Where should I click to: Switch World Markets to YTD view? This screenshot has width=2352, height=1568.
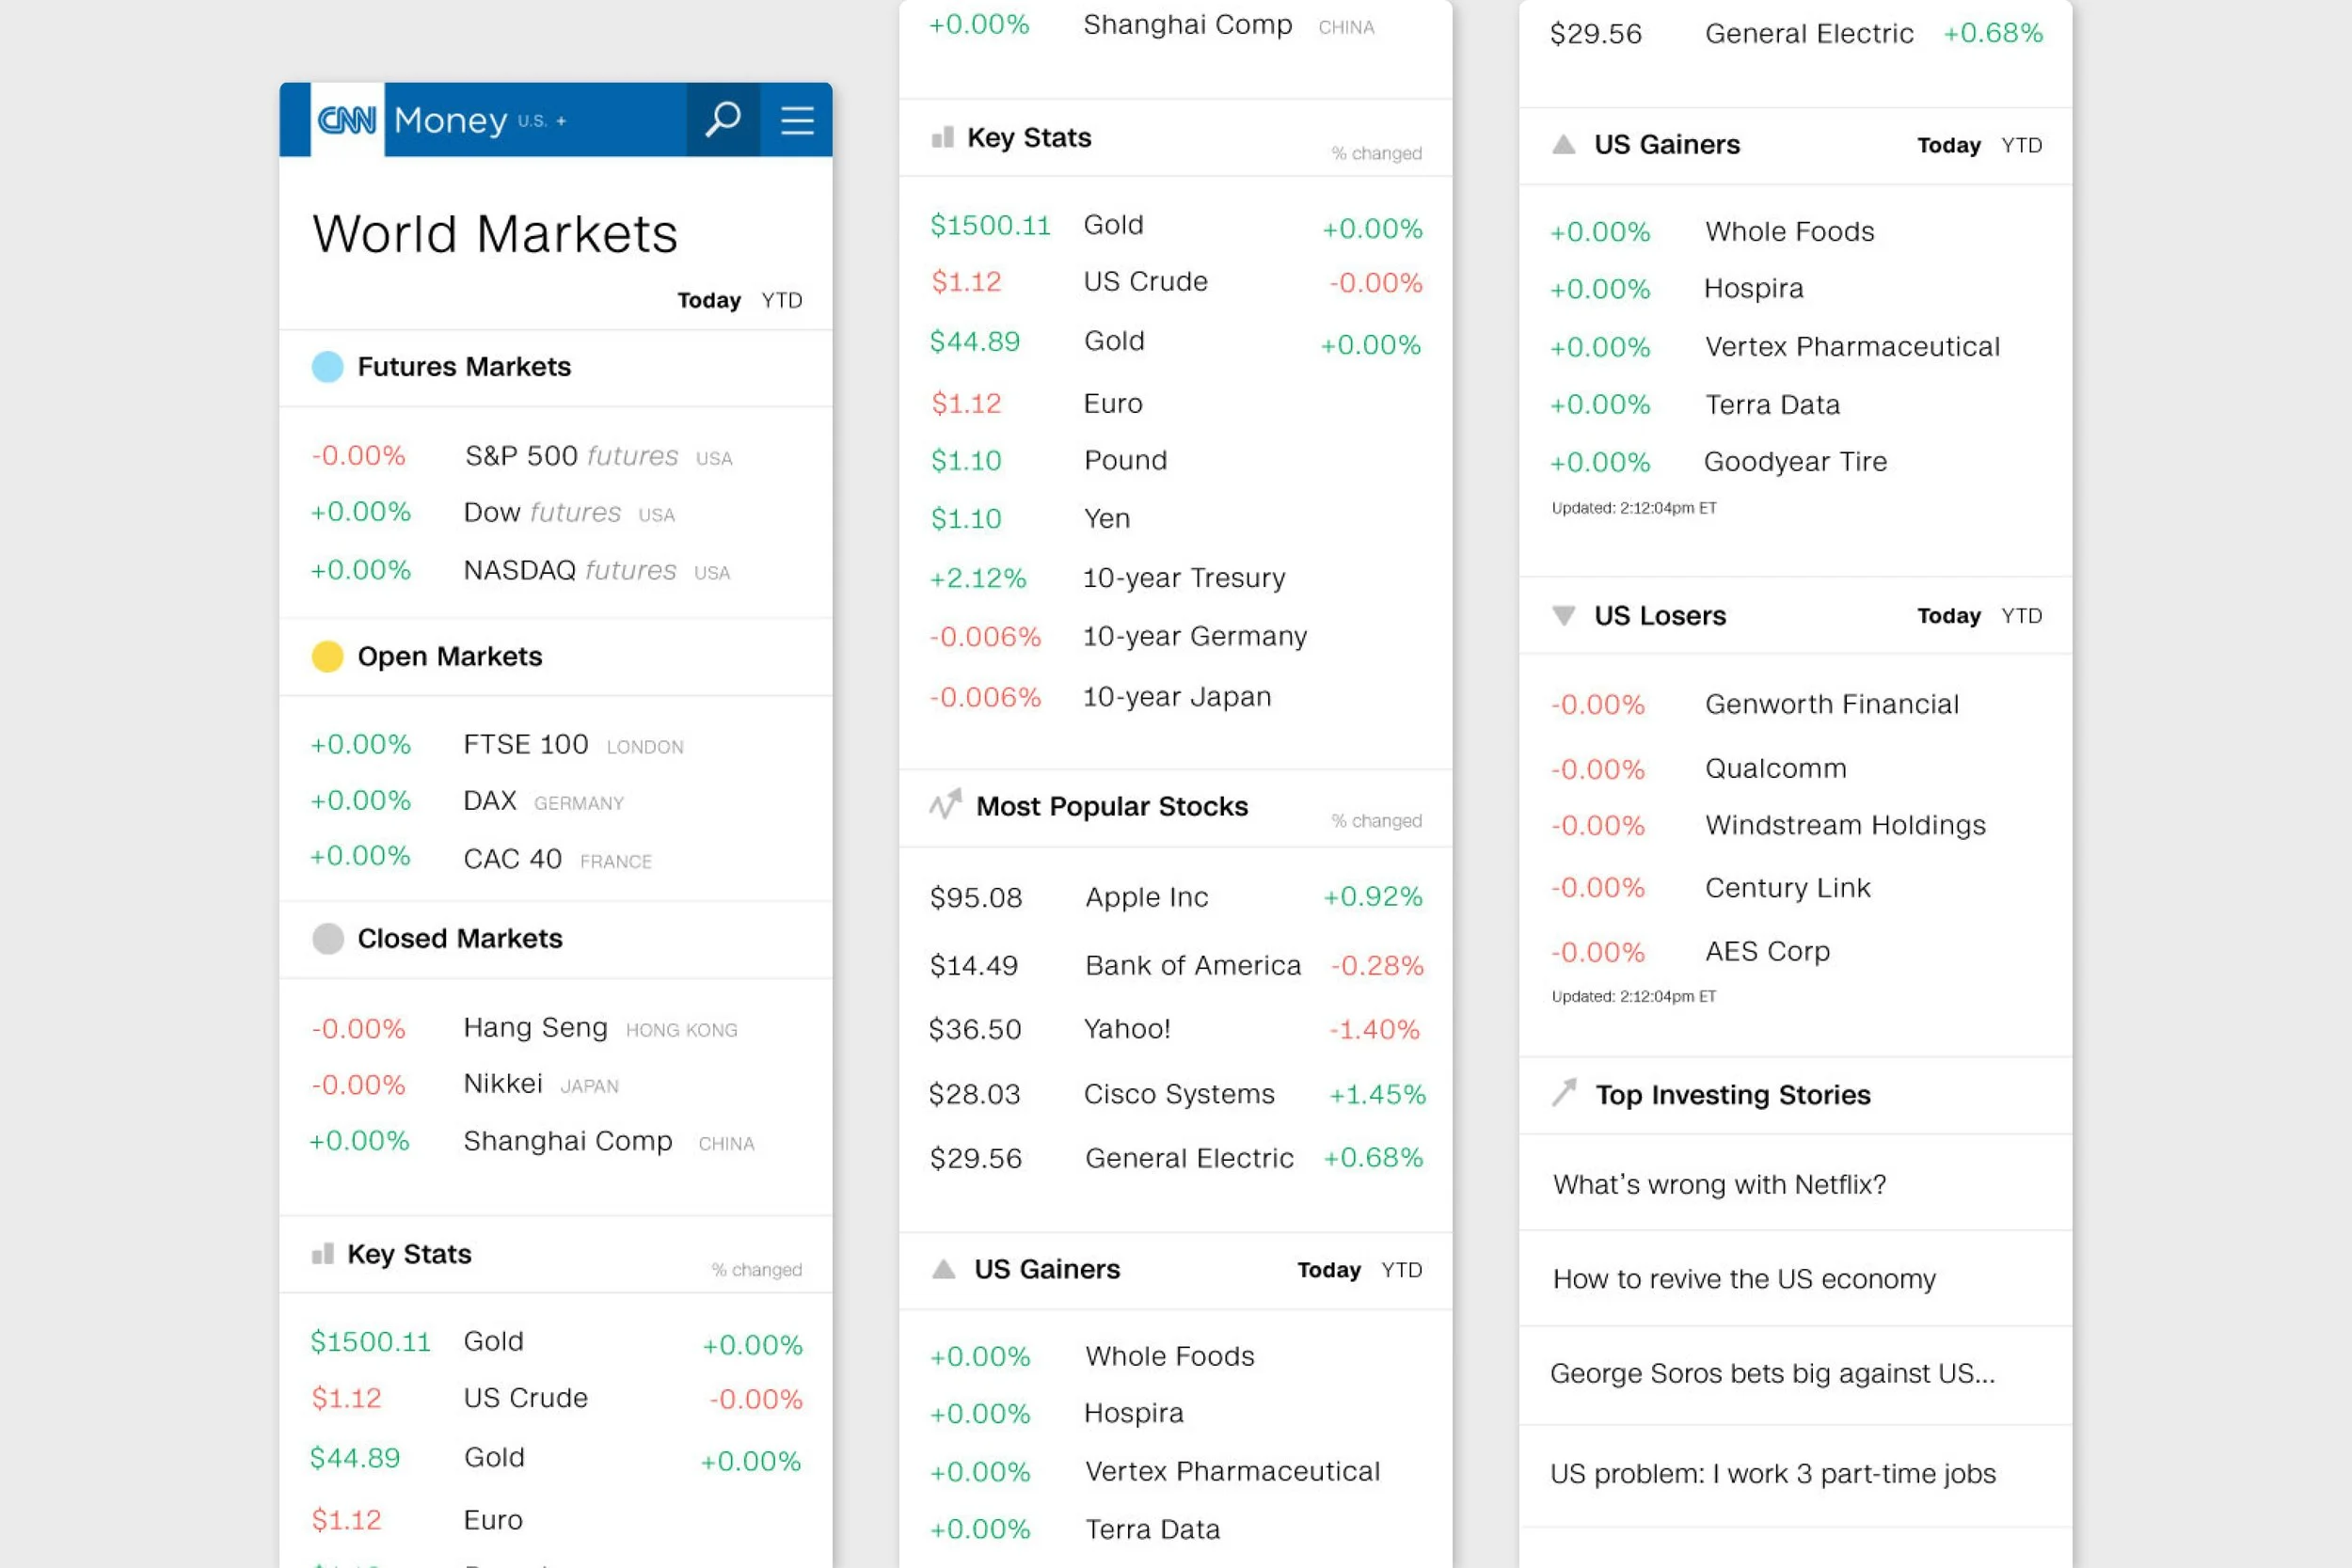tap(781, 300)
